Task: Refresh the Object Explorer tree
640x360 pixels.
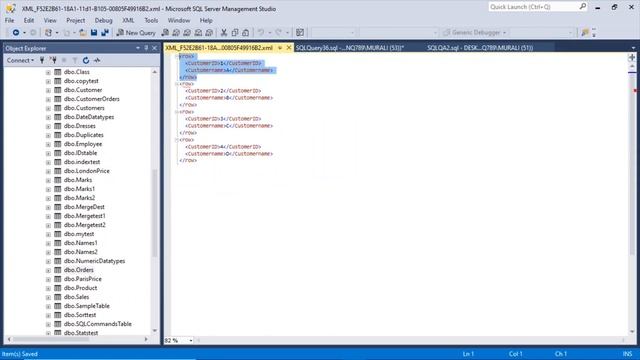Action: tap(86, 60)
